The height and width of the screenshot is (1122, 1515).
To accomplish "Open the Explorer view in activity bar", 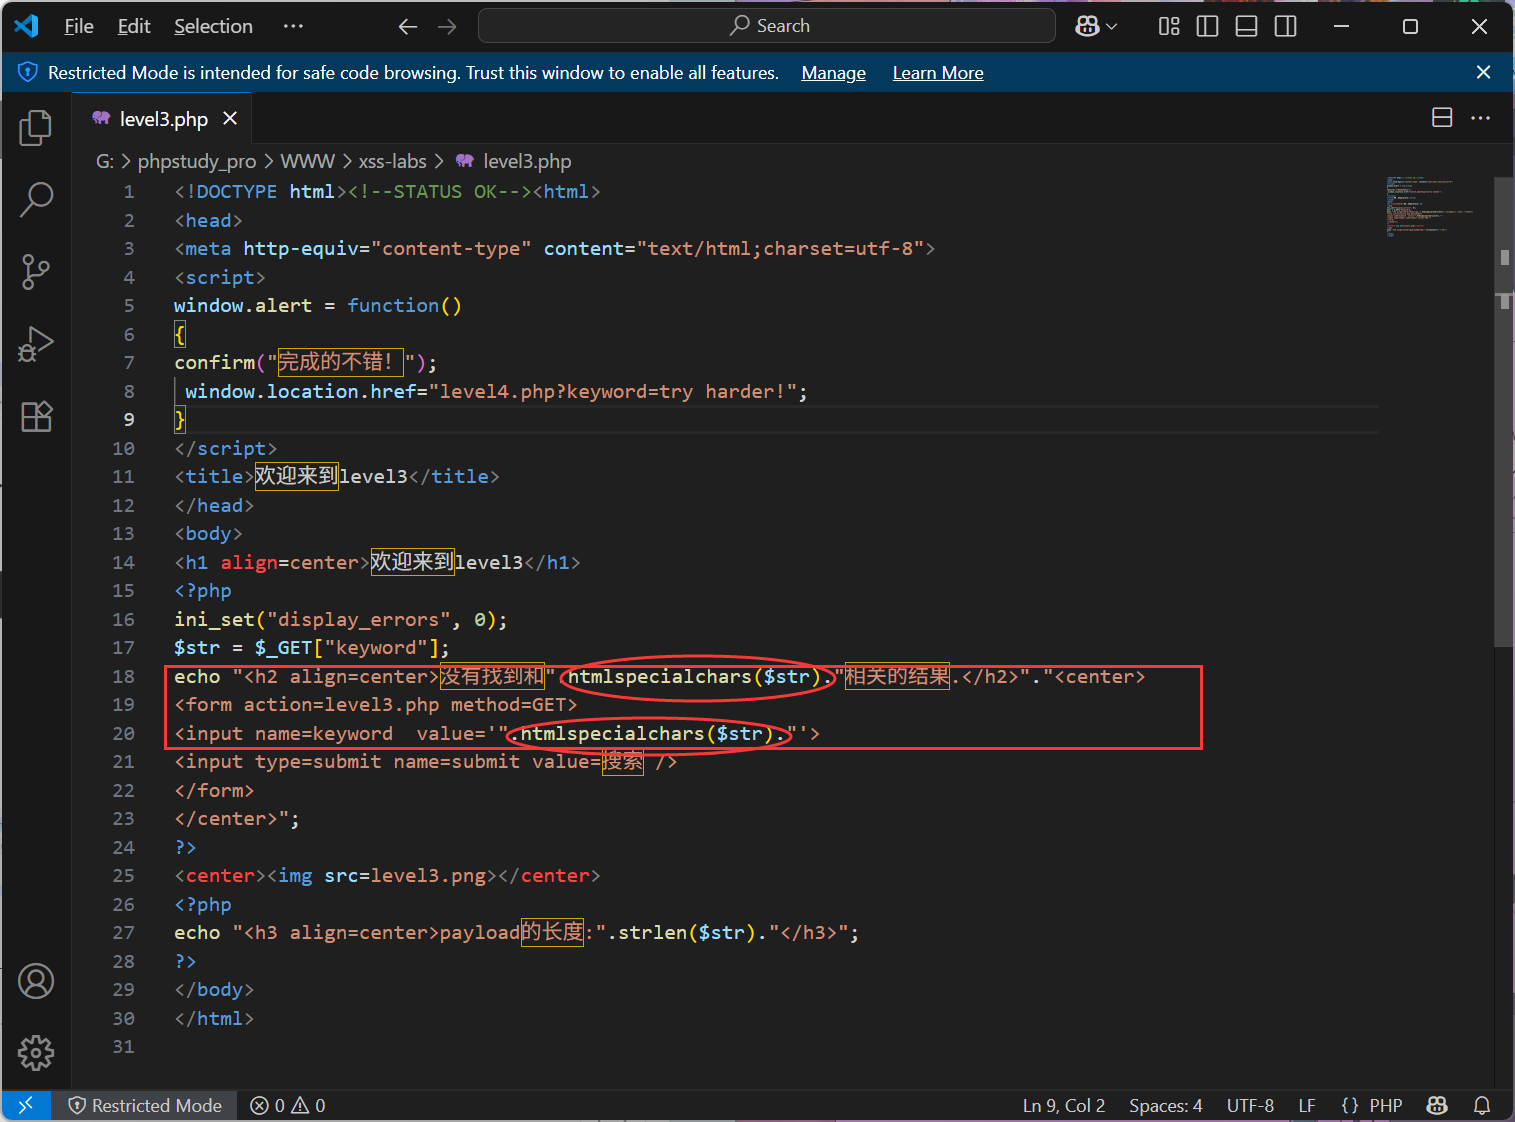I will (36, 127).
